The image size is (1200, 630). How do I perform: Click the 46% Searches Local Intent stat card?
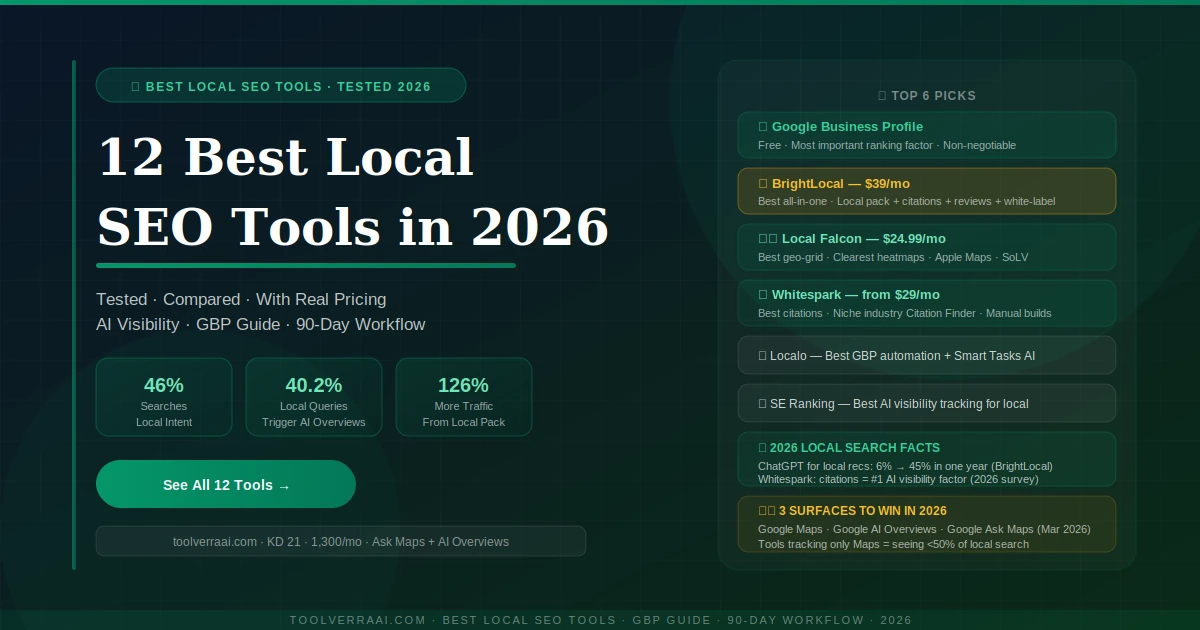pyautogui.click(x=164, y=397)
